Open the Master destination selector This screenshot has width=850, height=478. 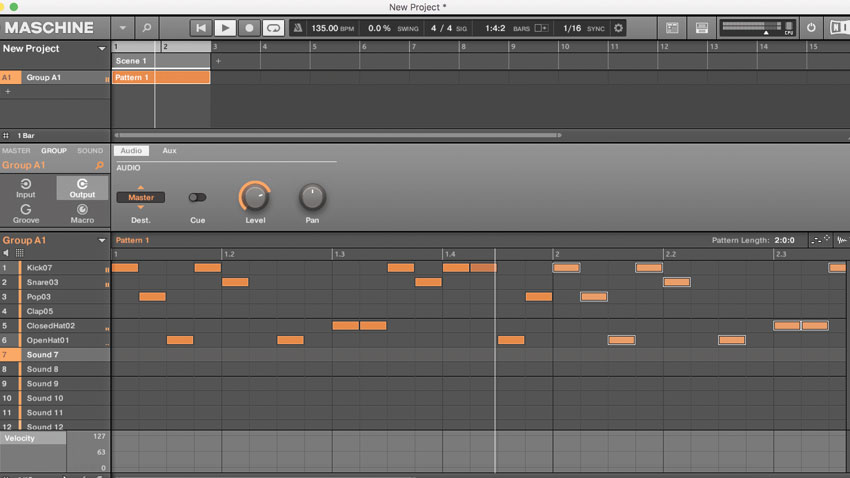140,197
